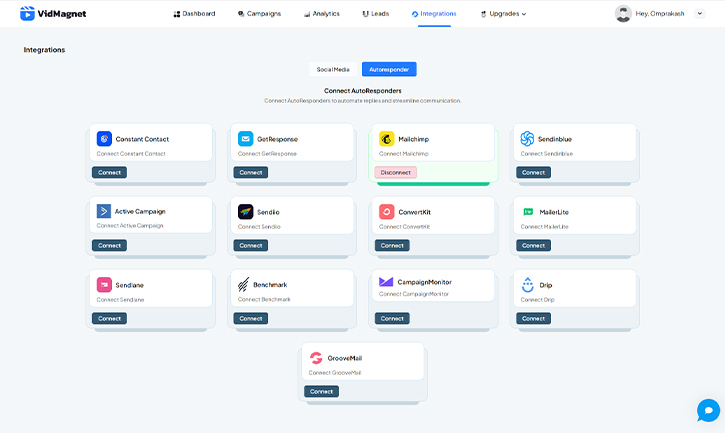Screen dimensions: 725x433
Task: Click the user profile avatar
Action: click(623, 13)
